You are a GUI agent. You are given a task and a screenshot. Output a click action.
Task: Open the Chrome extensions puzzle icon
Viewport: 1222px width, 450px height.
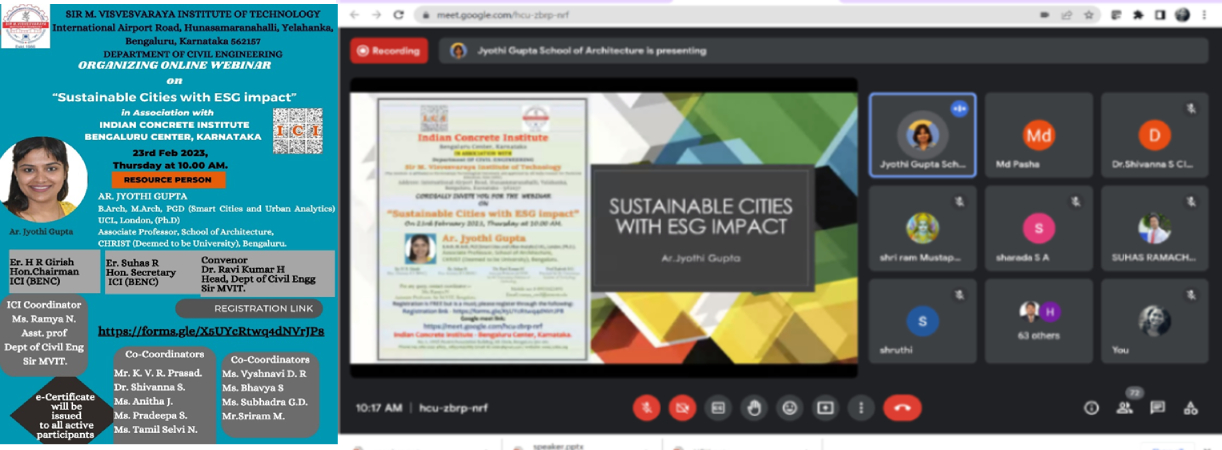1138,15
